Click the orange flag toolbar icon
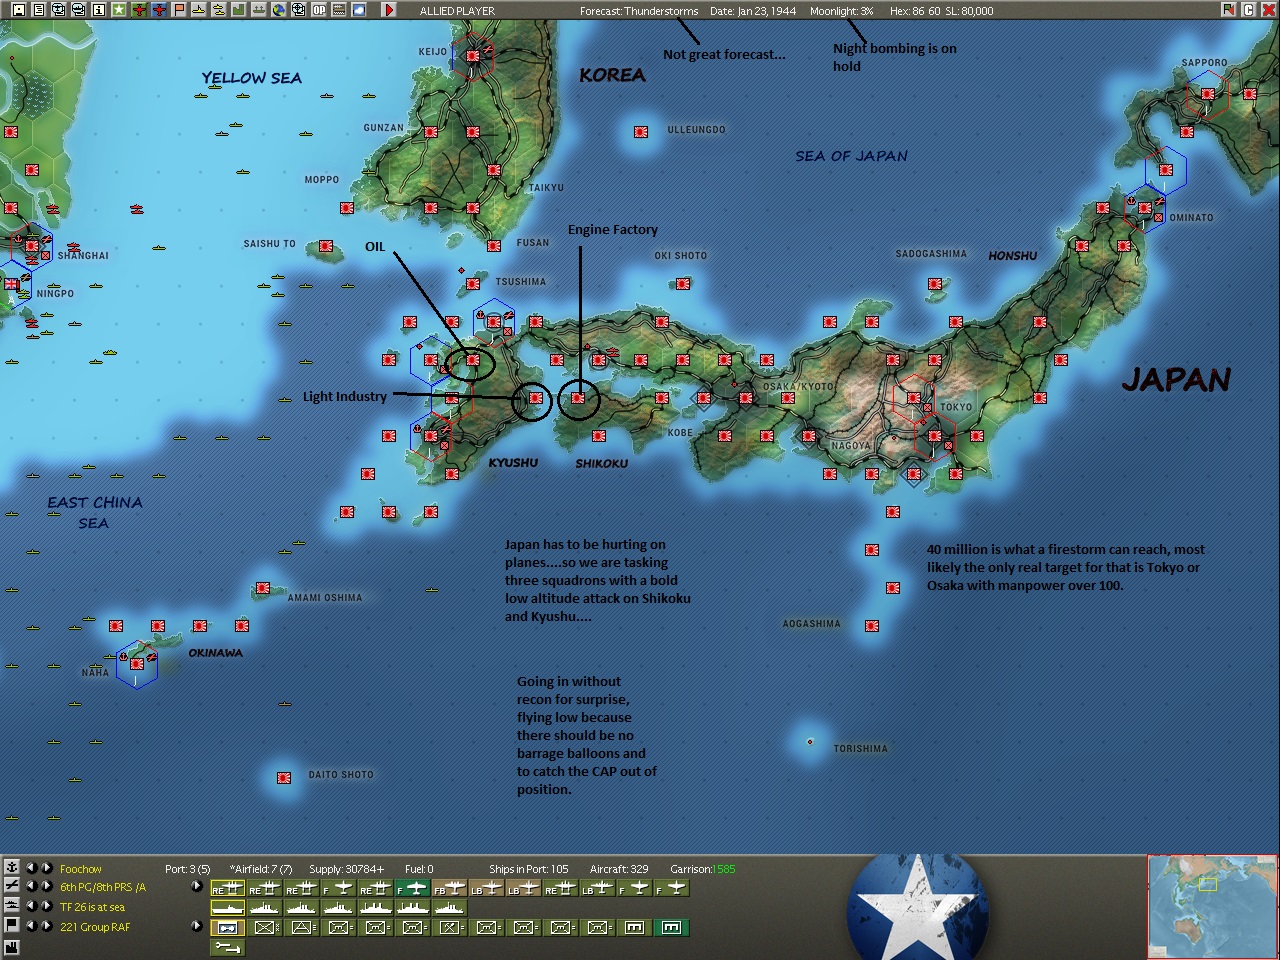Image resolution: width=1280 pixels, height=960 pixels. click(178, 10)
